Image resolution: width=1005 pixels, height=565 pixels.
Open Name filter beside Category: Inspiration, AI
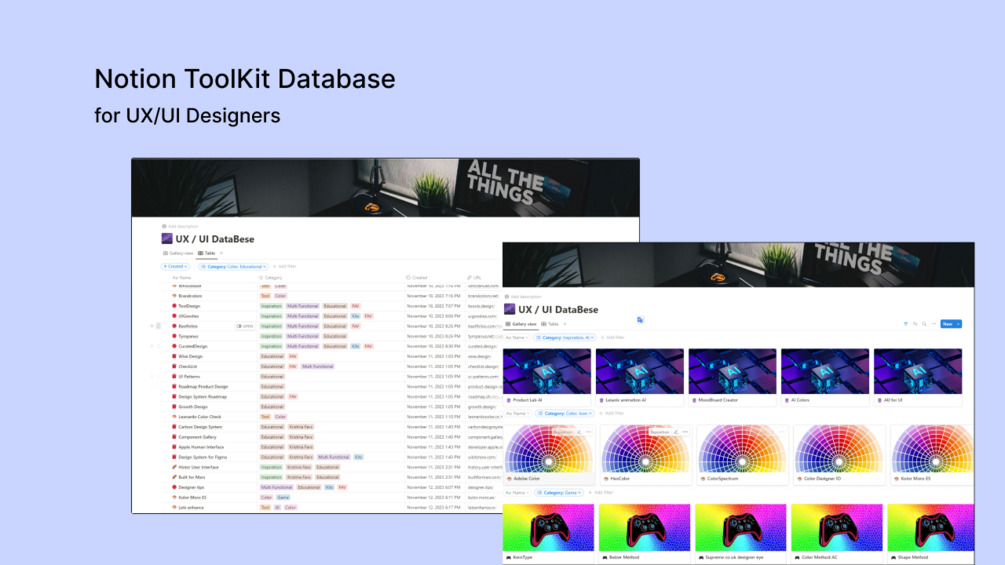click(x=517, y=338)
